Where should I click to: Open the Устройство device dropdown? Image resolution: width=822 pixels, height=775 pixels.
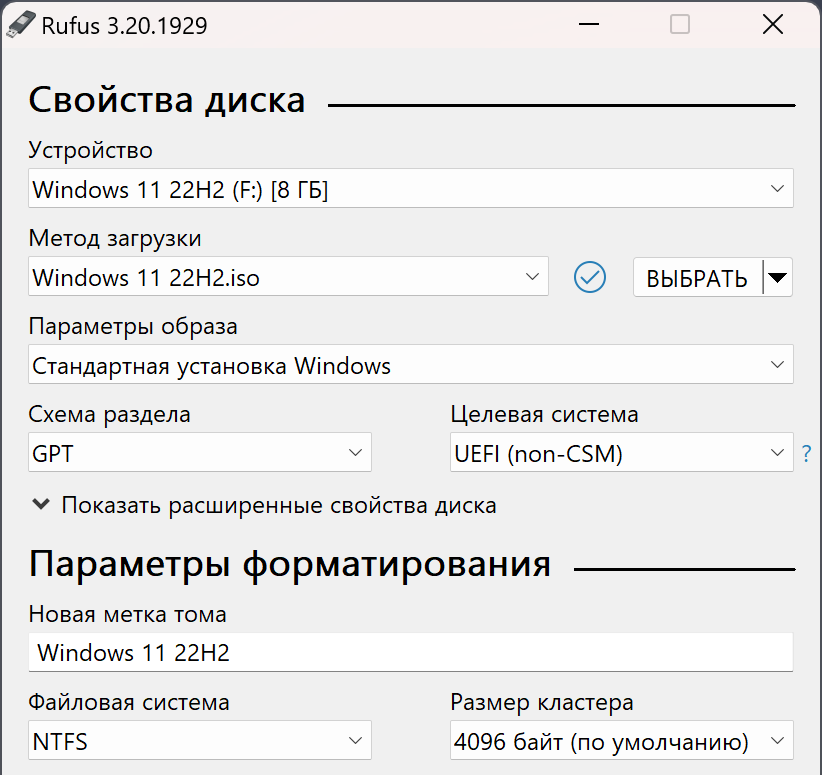pyautogui.click(x=410, y=188)
